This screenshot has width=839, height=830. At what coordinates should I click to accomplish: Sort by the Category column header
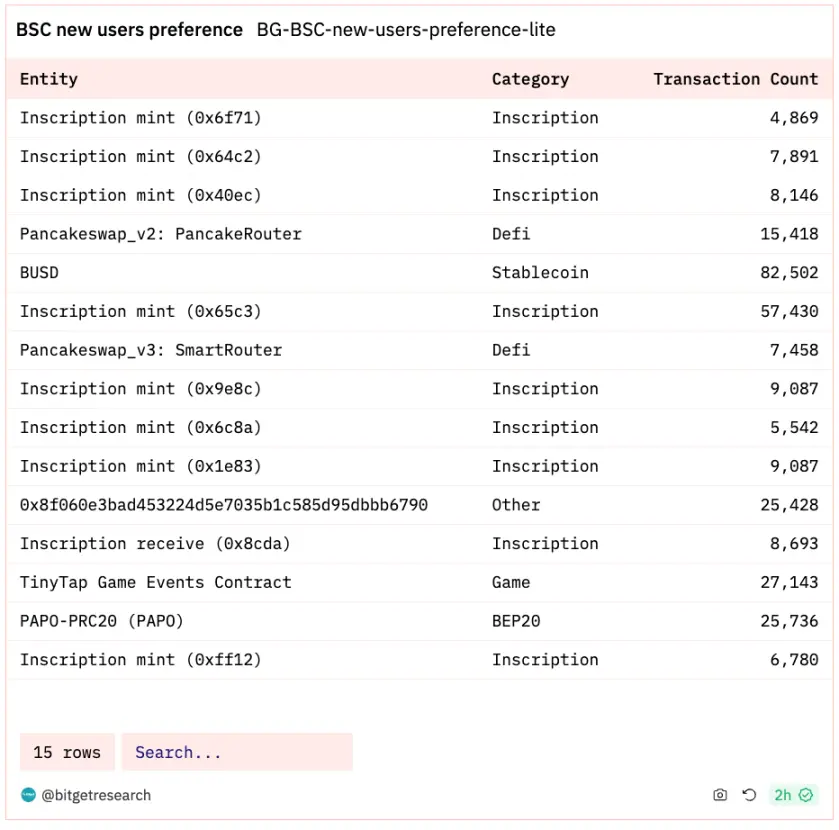(x=530, y=79)
